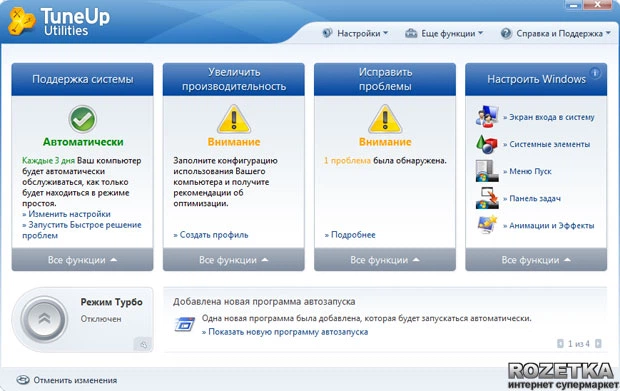Click the warning icon under Увеличить производительность
Viewport: 620px width, 391px height.
tap(234, 119)
